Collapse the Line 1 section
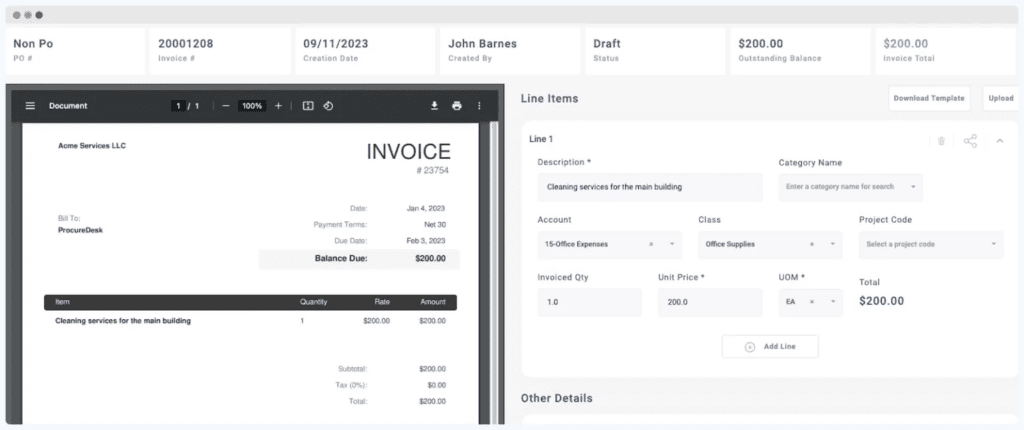Image resolution: width=1024 pixels, height=430 pixels. (999, 141)
